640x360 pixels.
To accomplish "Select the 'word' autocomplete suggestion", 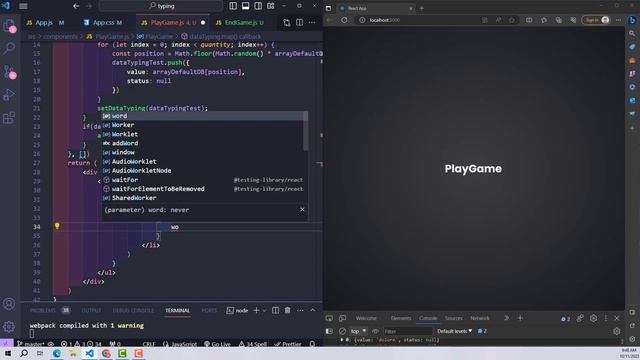I will (x=202, y=116).
